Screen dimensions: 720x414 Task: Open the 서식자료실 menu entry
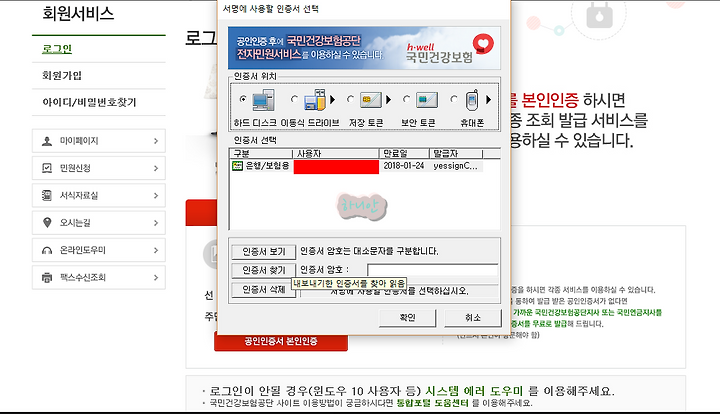click(99, 196)
